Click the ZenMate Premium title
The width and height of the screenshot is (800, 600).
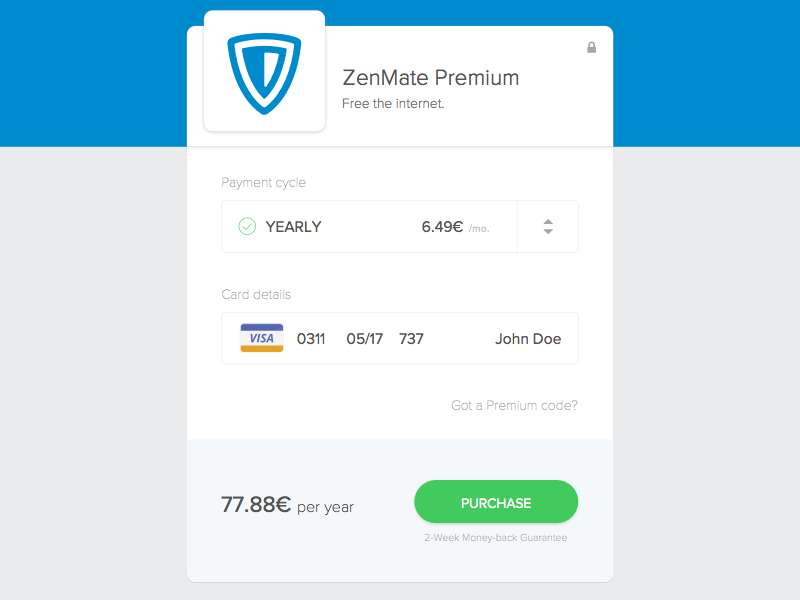431,78
